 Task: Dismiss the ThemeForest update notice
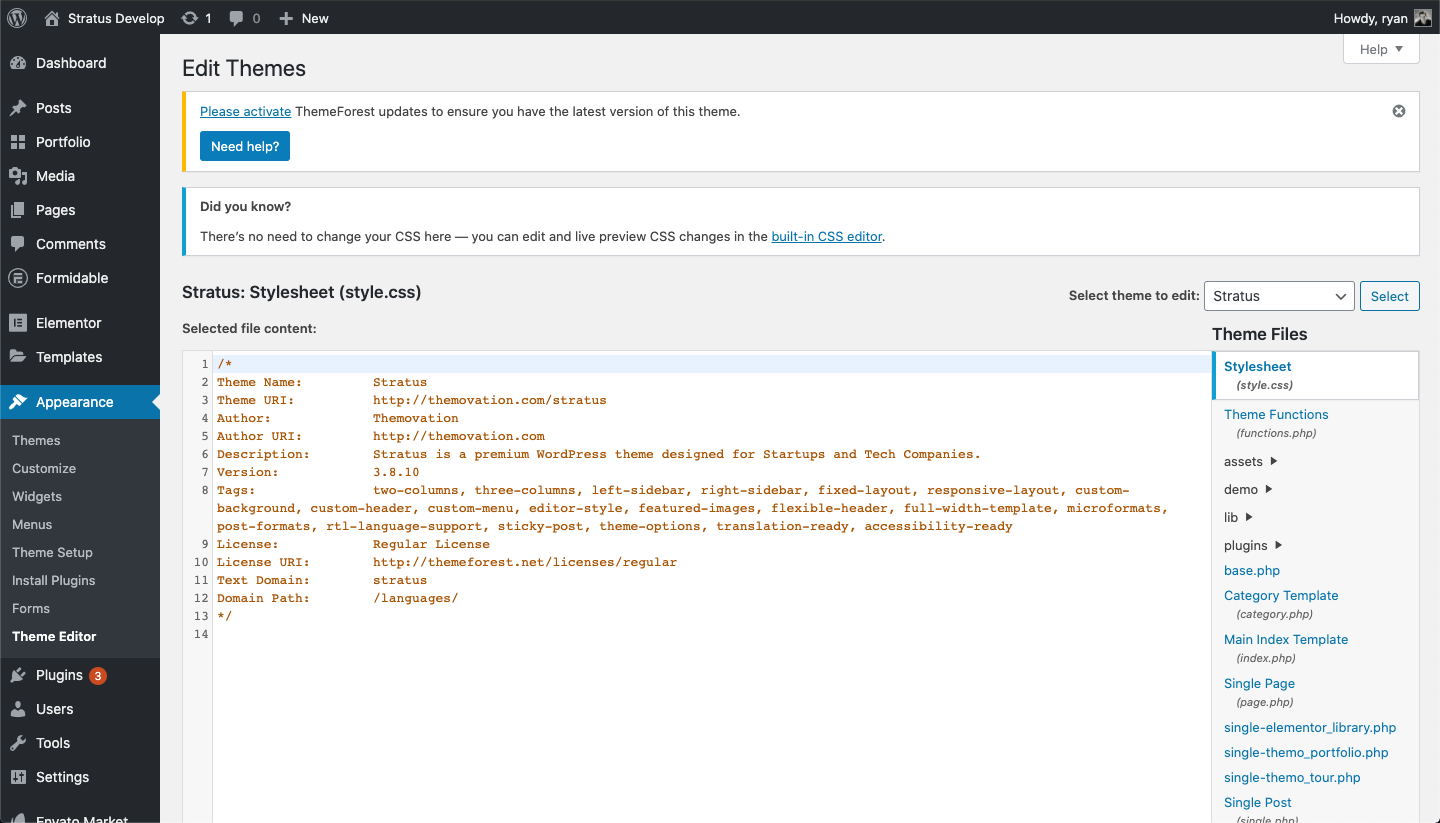1399,111
